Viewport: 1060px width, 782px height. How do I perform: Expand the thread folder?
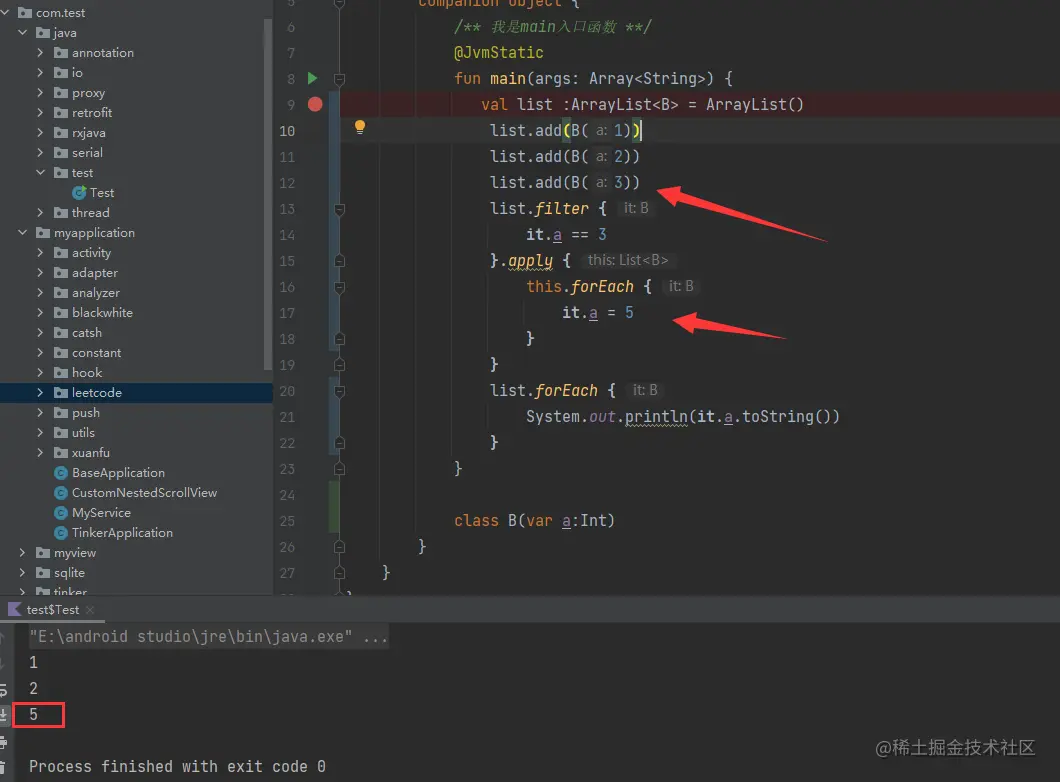pos(40,212)
